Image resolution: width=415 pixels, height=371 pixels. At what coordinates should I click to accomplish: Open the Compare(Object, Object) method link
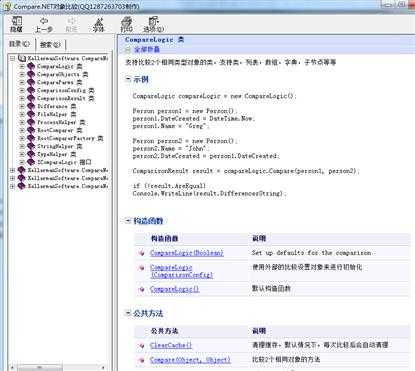(x=190, y=360)
